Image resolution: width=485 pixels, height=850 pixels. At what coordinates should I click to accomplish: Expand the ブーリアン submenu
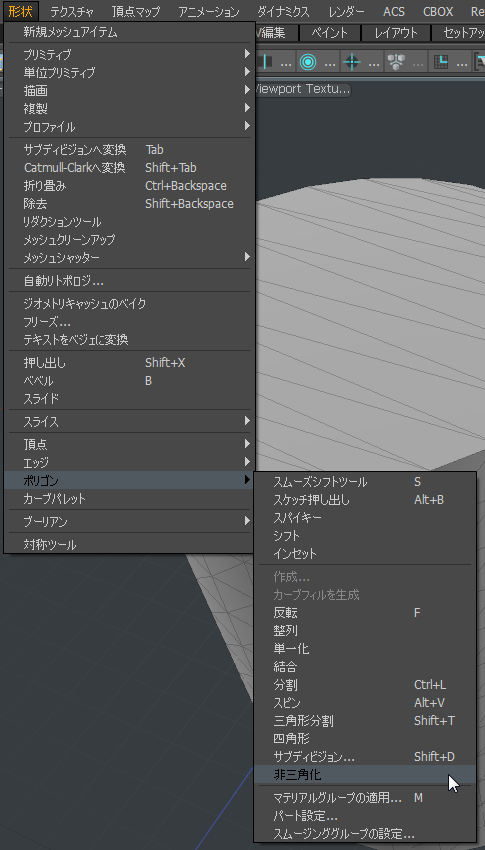(x=130, y=521)
